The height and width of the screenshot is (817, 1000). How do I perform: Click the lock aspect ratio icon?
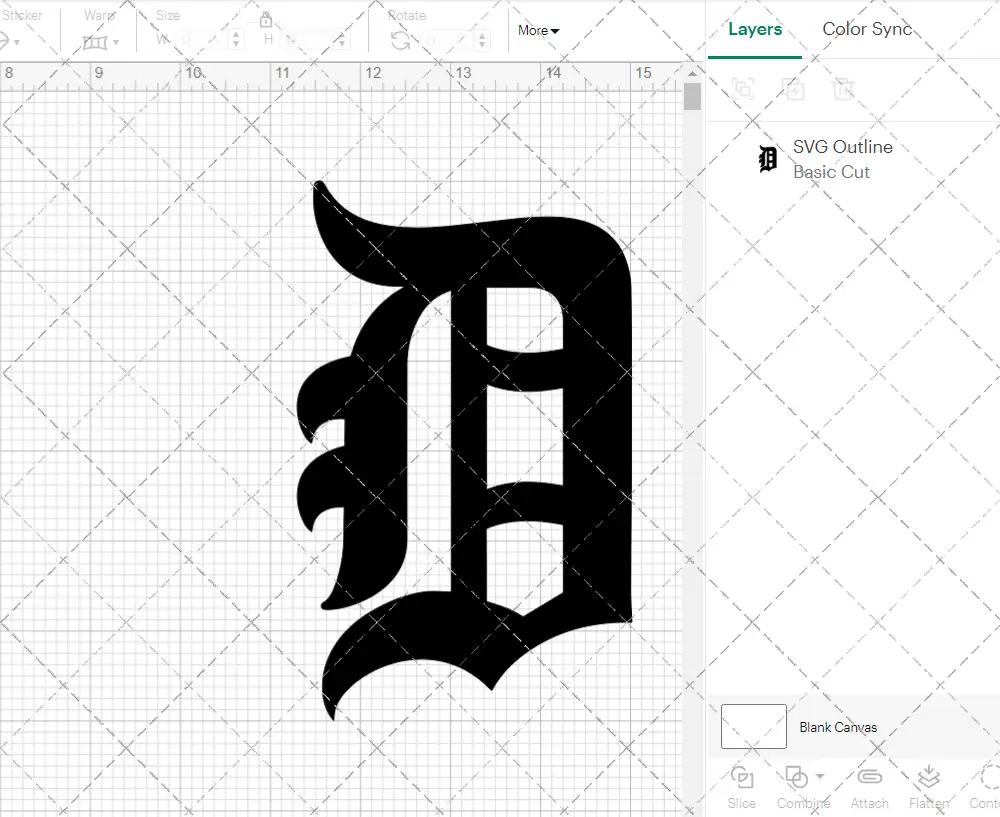click(266, 20)
